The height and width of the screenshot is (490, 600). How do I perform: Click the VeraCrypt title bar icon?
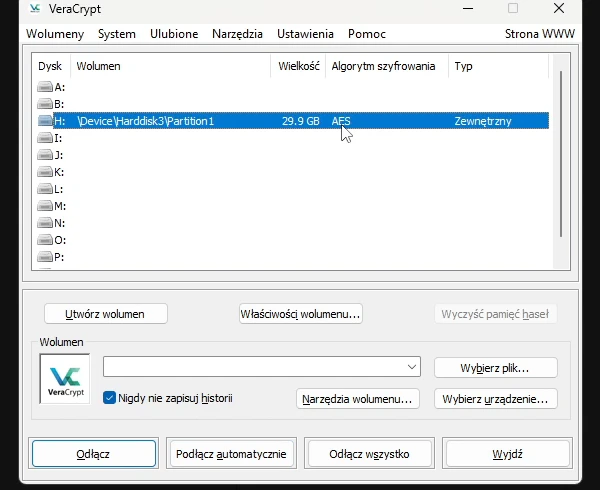35,8
